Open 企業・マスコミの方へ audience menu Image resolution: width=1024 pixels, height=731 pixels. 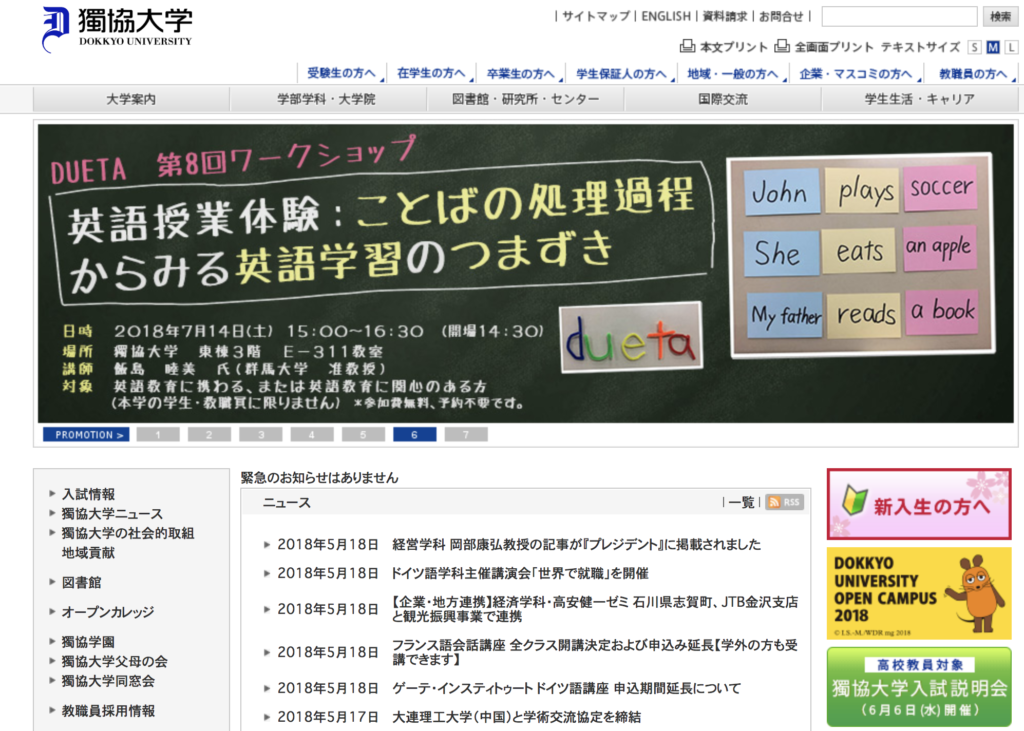point(856,73)
